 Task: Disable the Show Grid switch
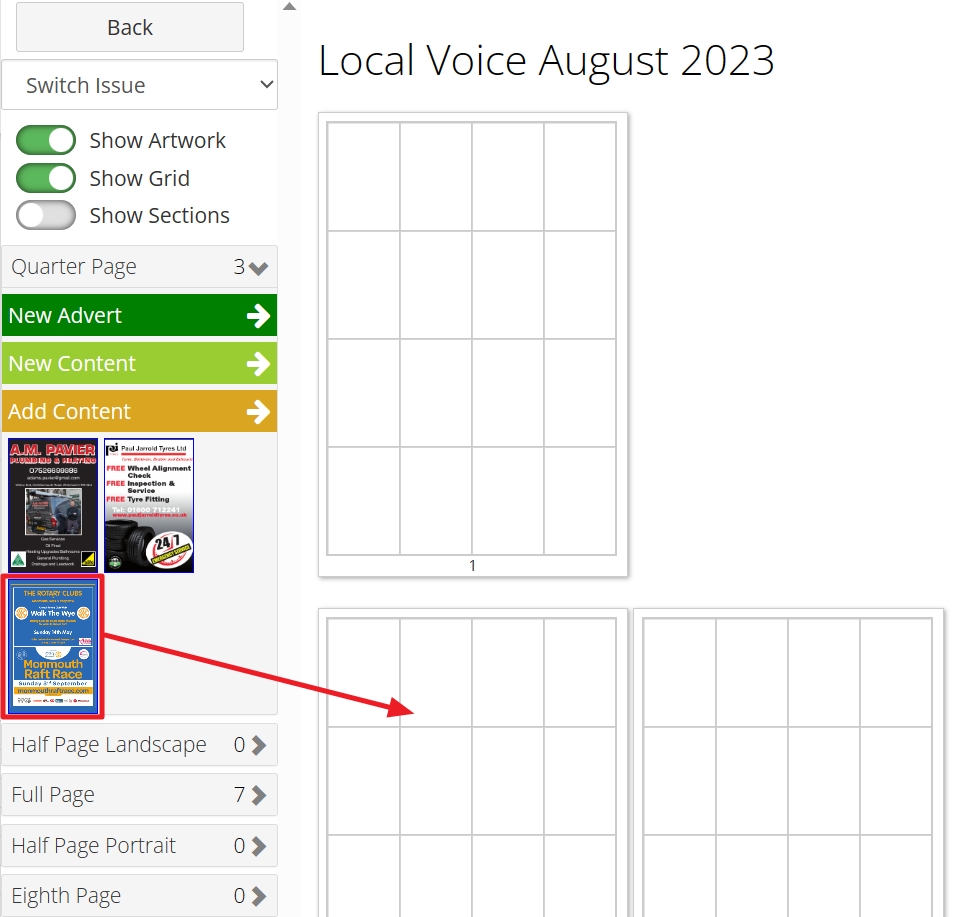click(x=46, y=178)
